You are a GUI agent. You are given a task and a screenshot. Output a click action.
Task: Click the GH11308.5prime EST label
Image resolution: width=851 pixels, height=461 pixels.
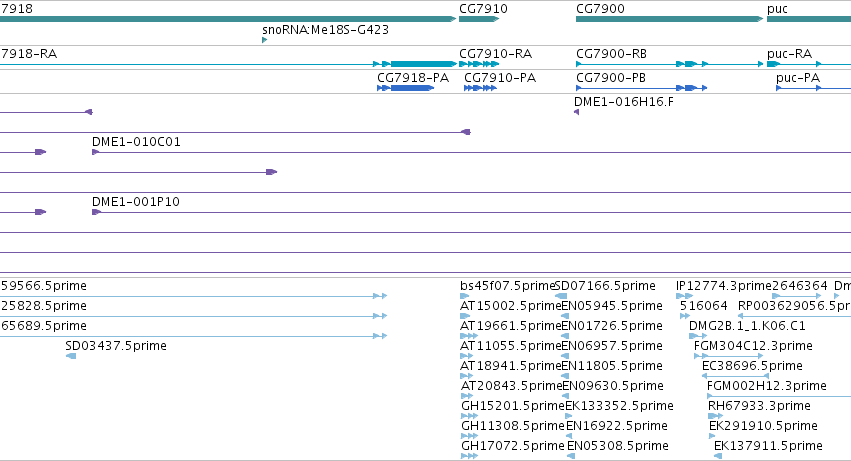(x=513, y=426)
